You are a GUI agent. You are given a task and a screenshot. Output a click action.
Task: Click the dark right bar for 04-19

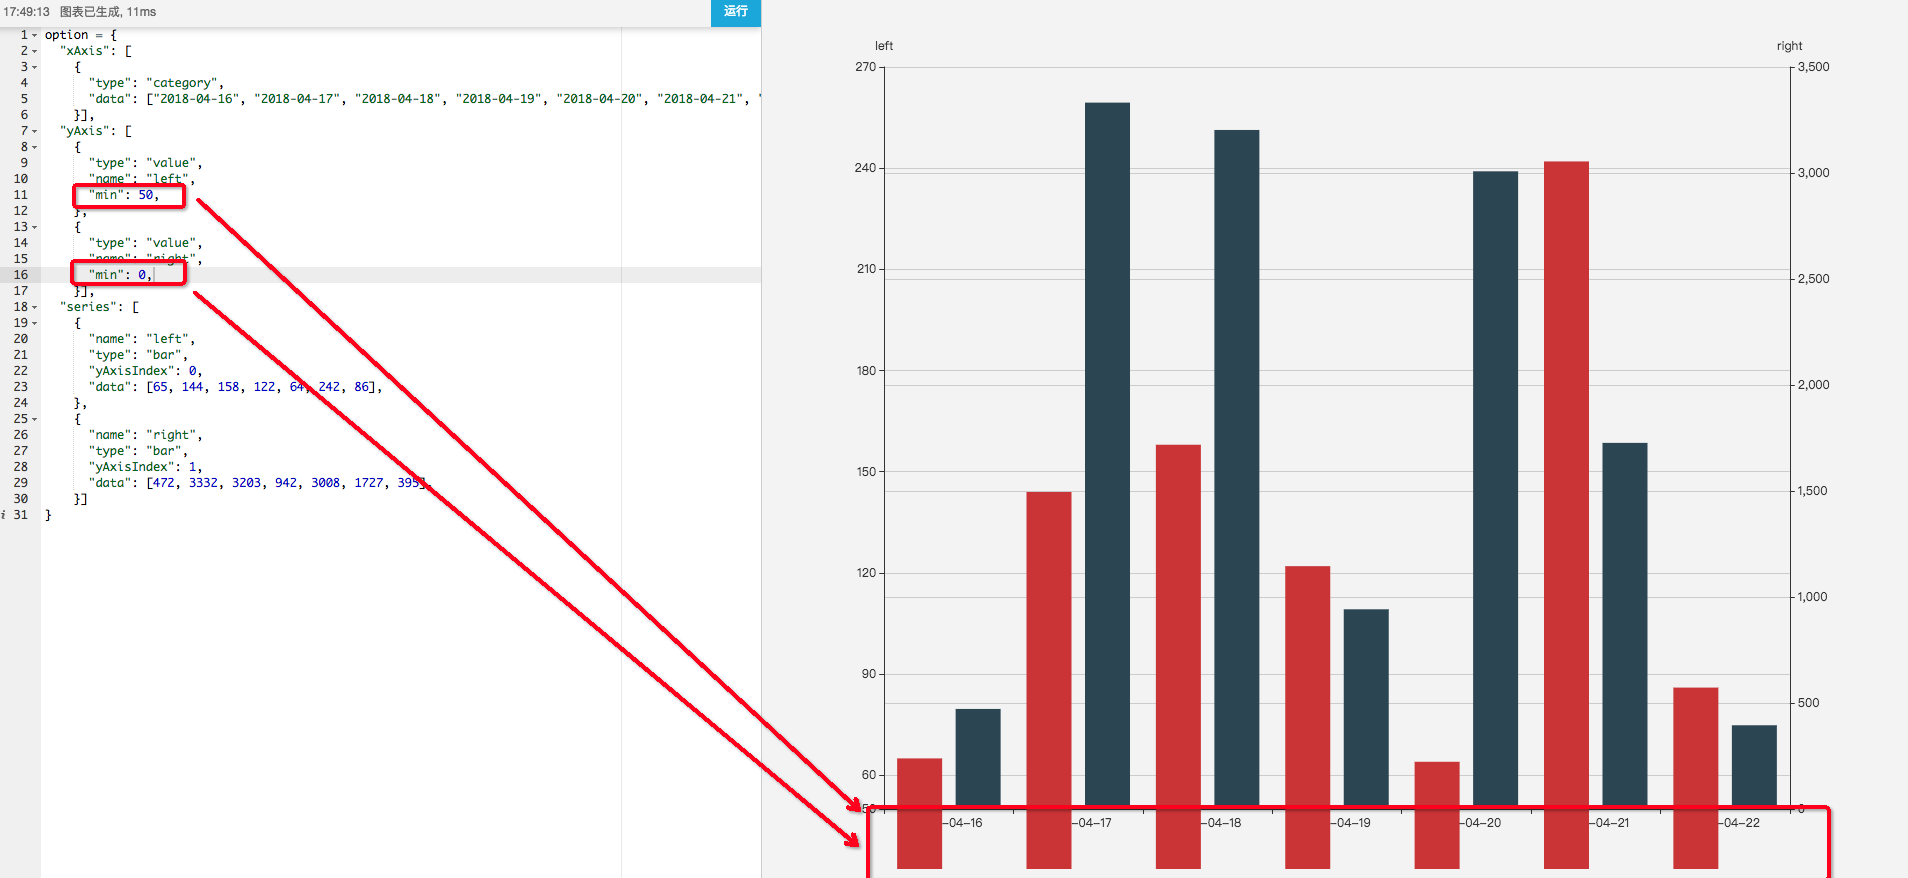1366,707
